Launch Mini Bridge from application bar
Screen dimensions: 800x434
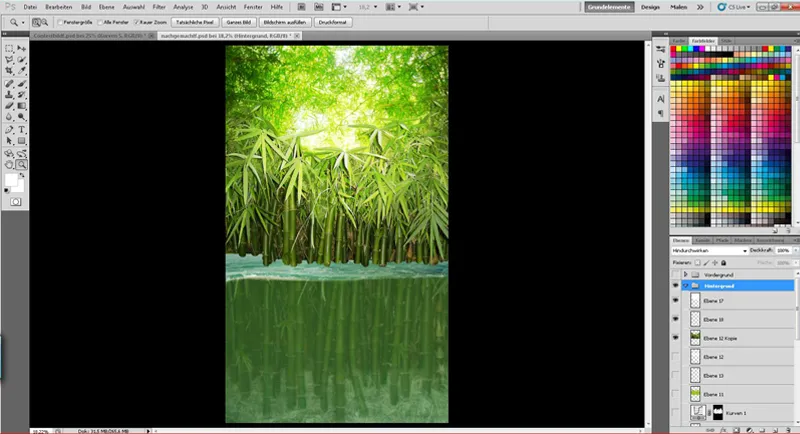(318, 7)
